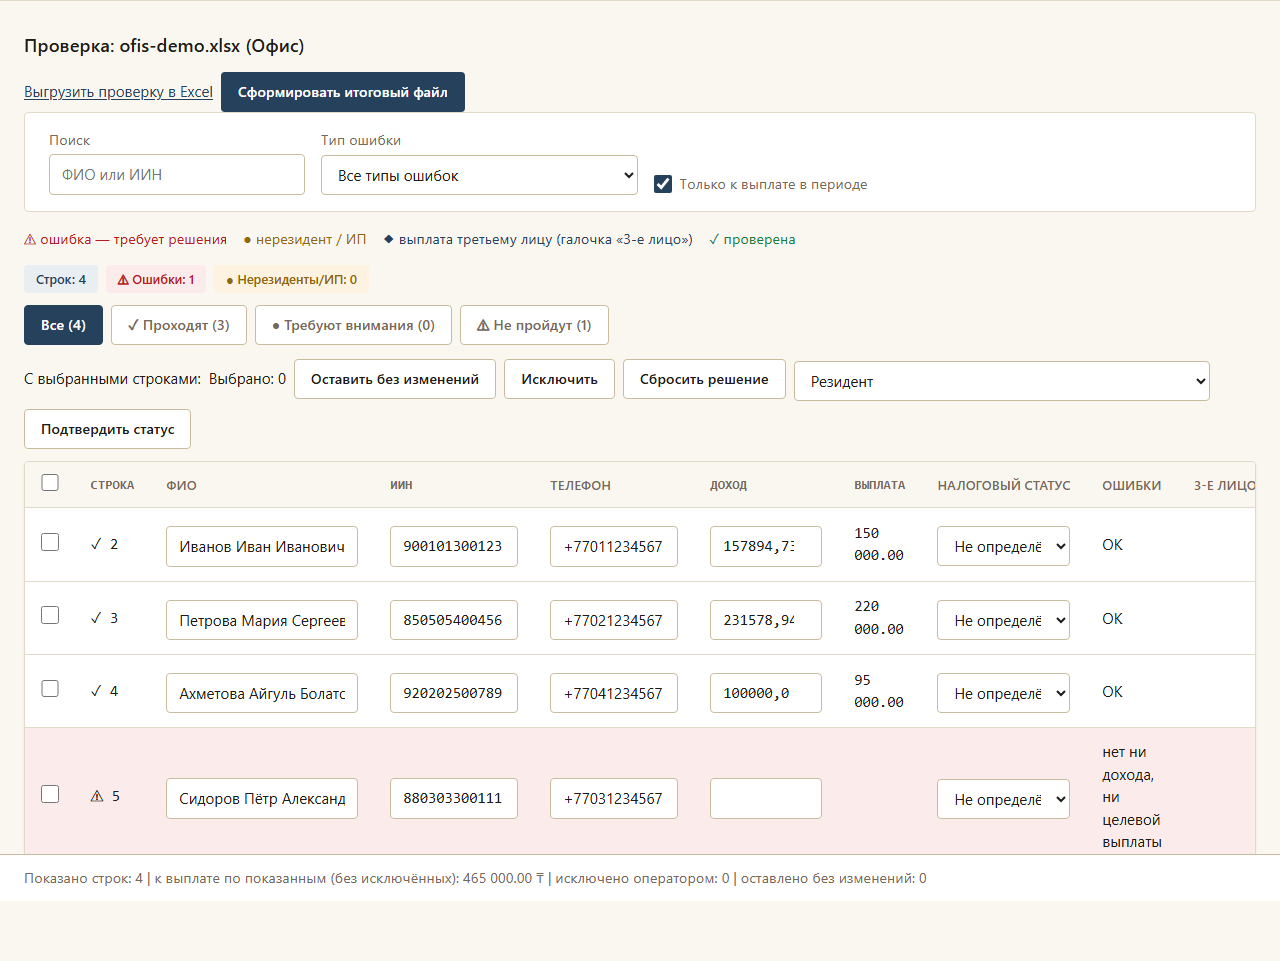Click the checkmark icon in row 2

pos(96,544)
